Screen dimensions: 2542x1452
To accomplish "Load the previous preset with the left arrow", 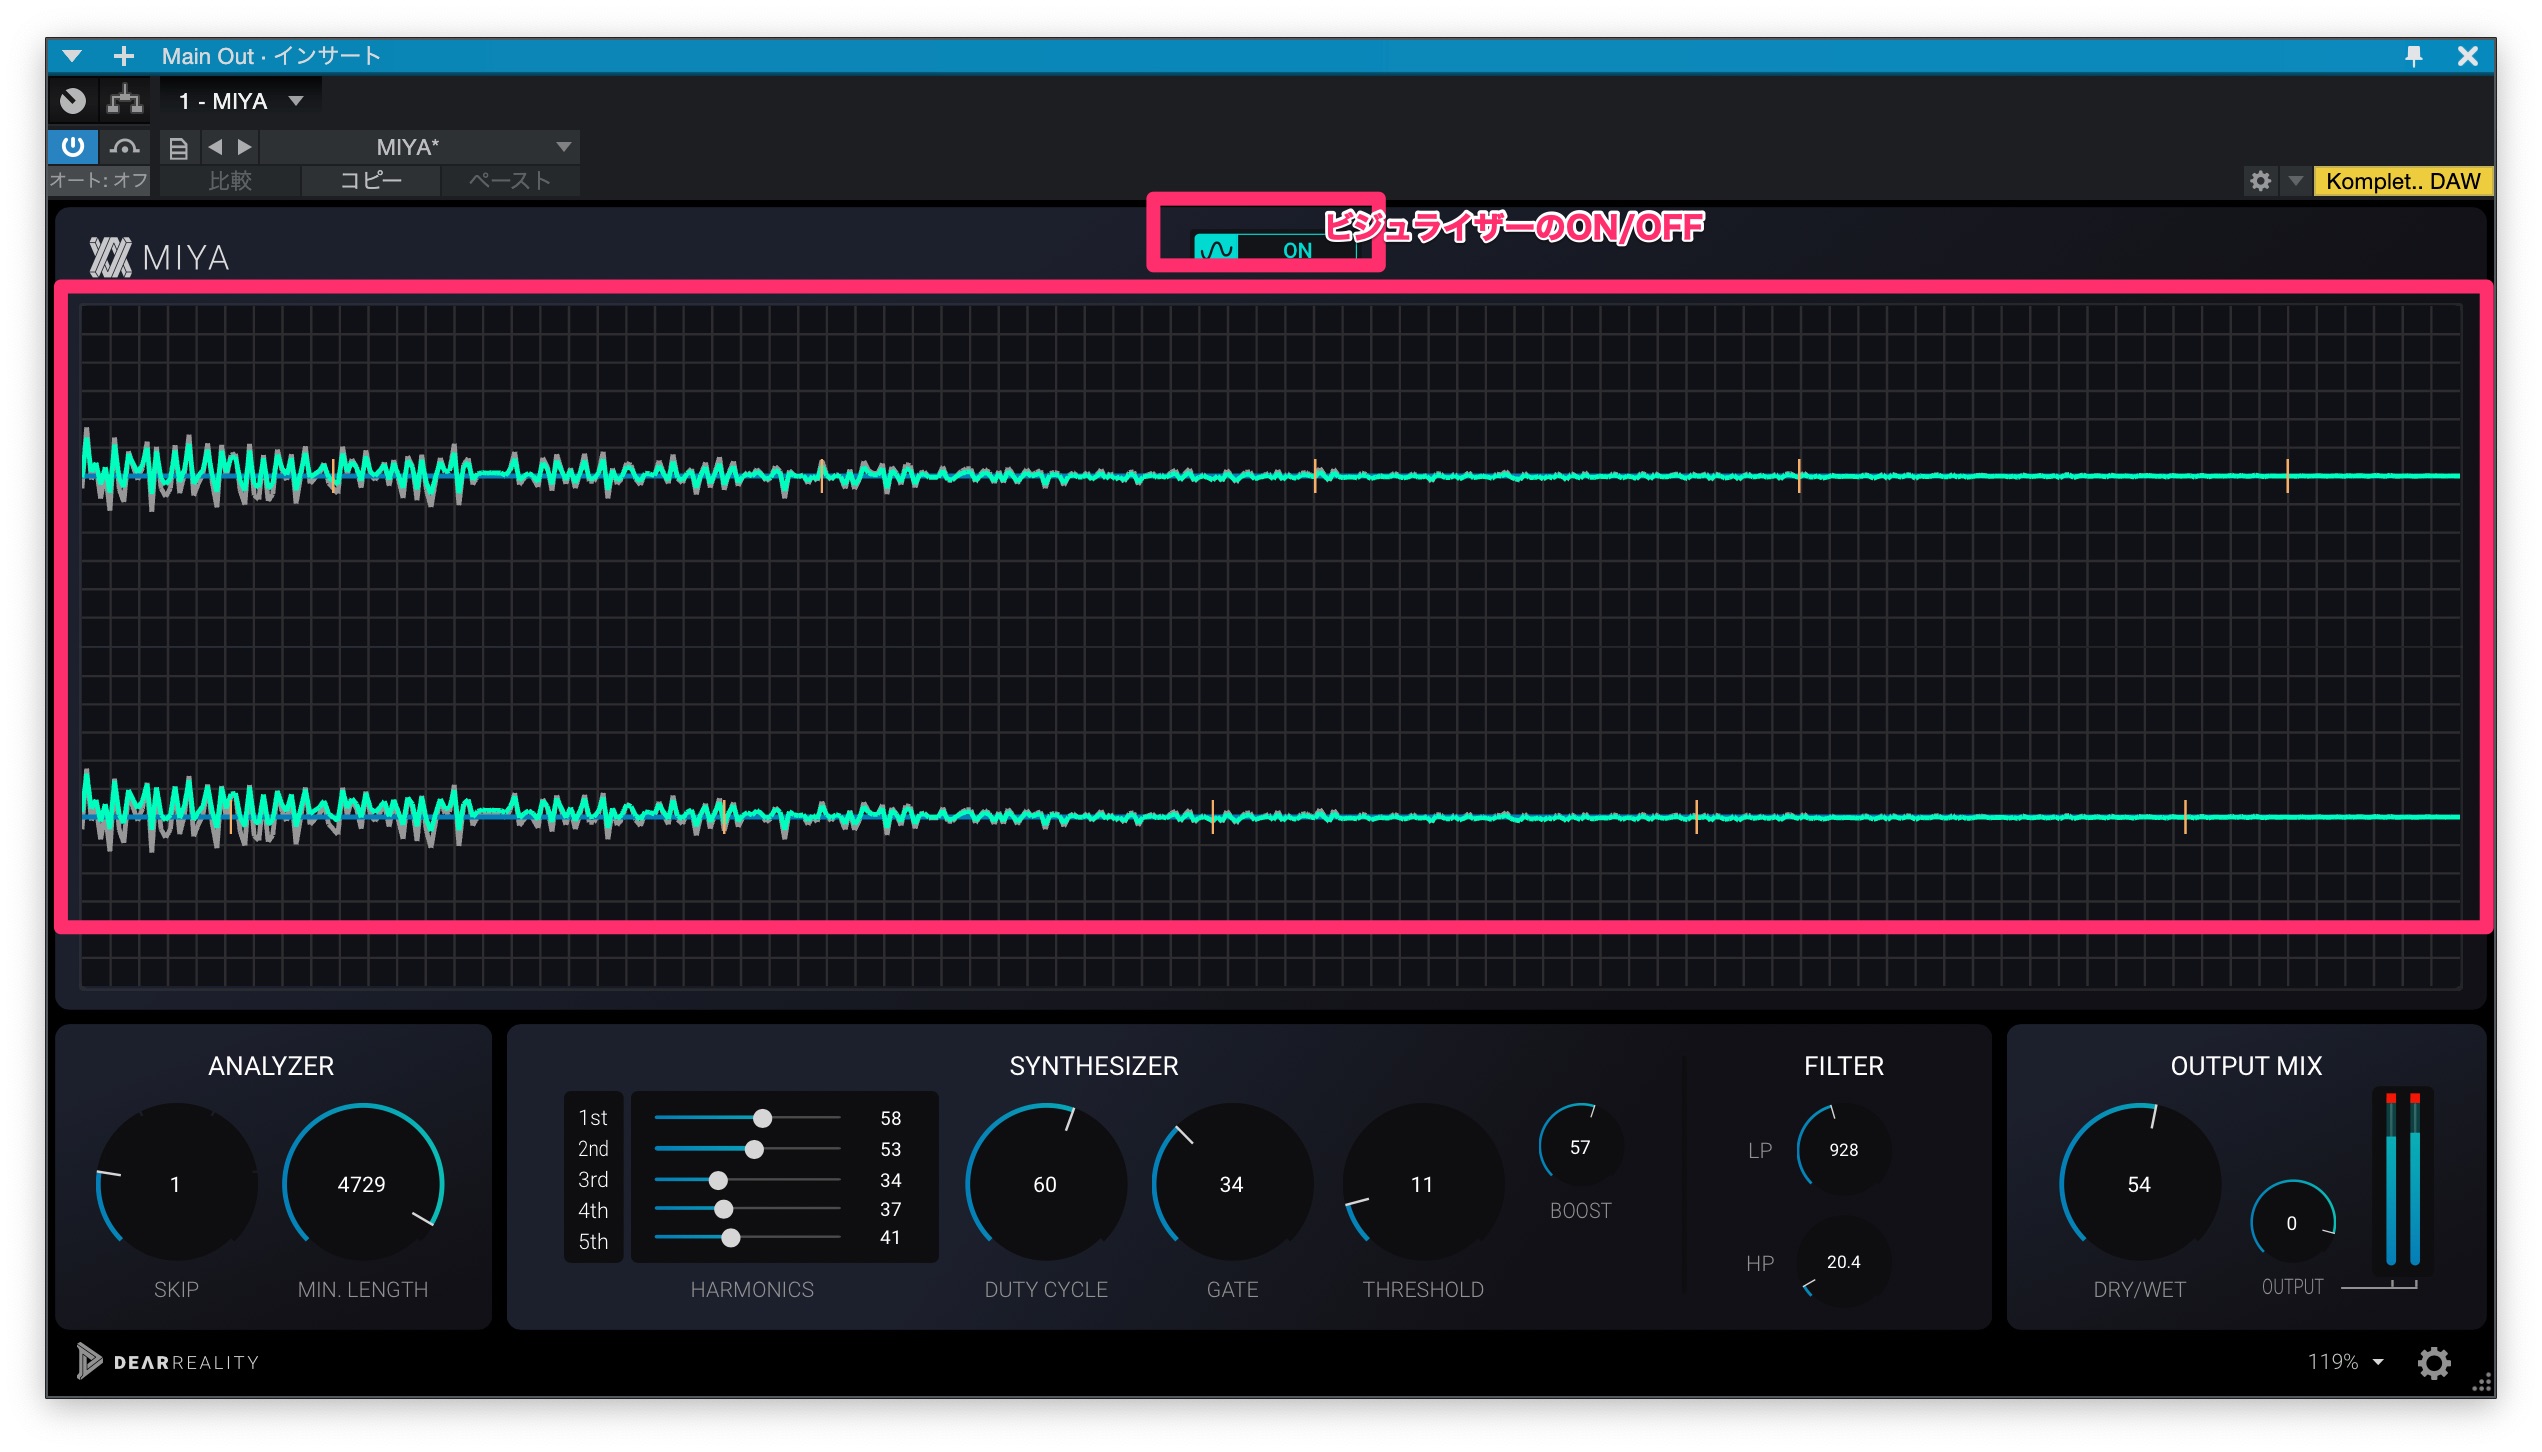I will pyautogui.click(x=215, y=147).
